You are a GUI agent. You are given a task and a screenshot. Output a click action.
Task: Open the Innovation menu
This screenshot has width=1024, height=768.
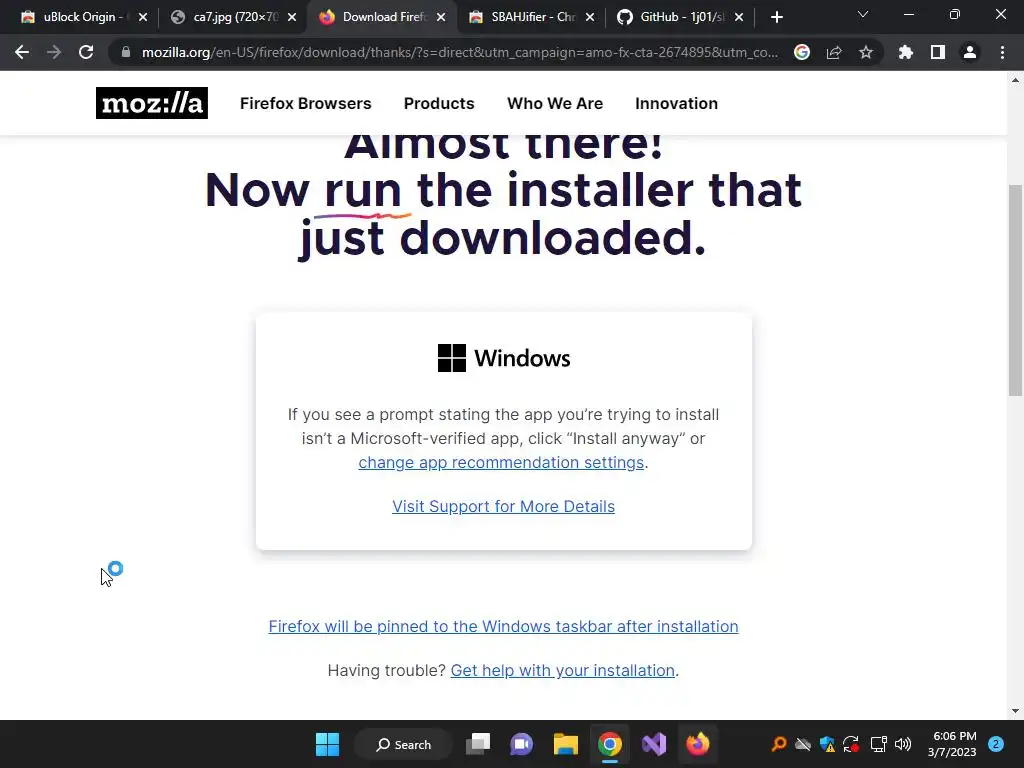676,103
